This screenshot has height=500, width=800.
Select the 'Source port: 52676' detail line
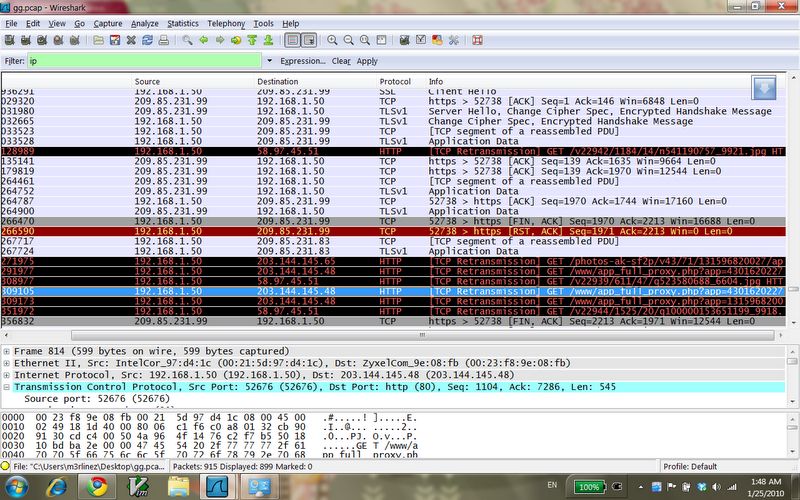[97, 398]
